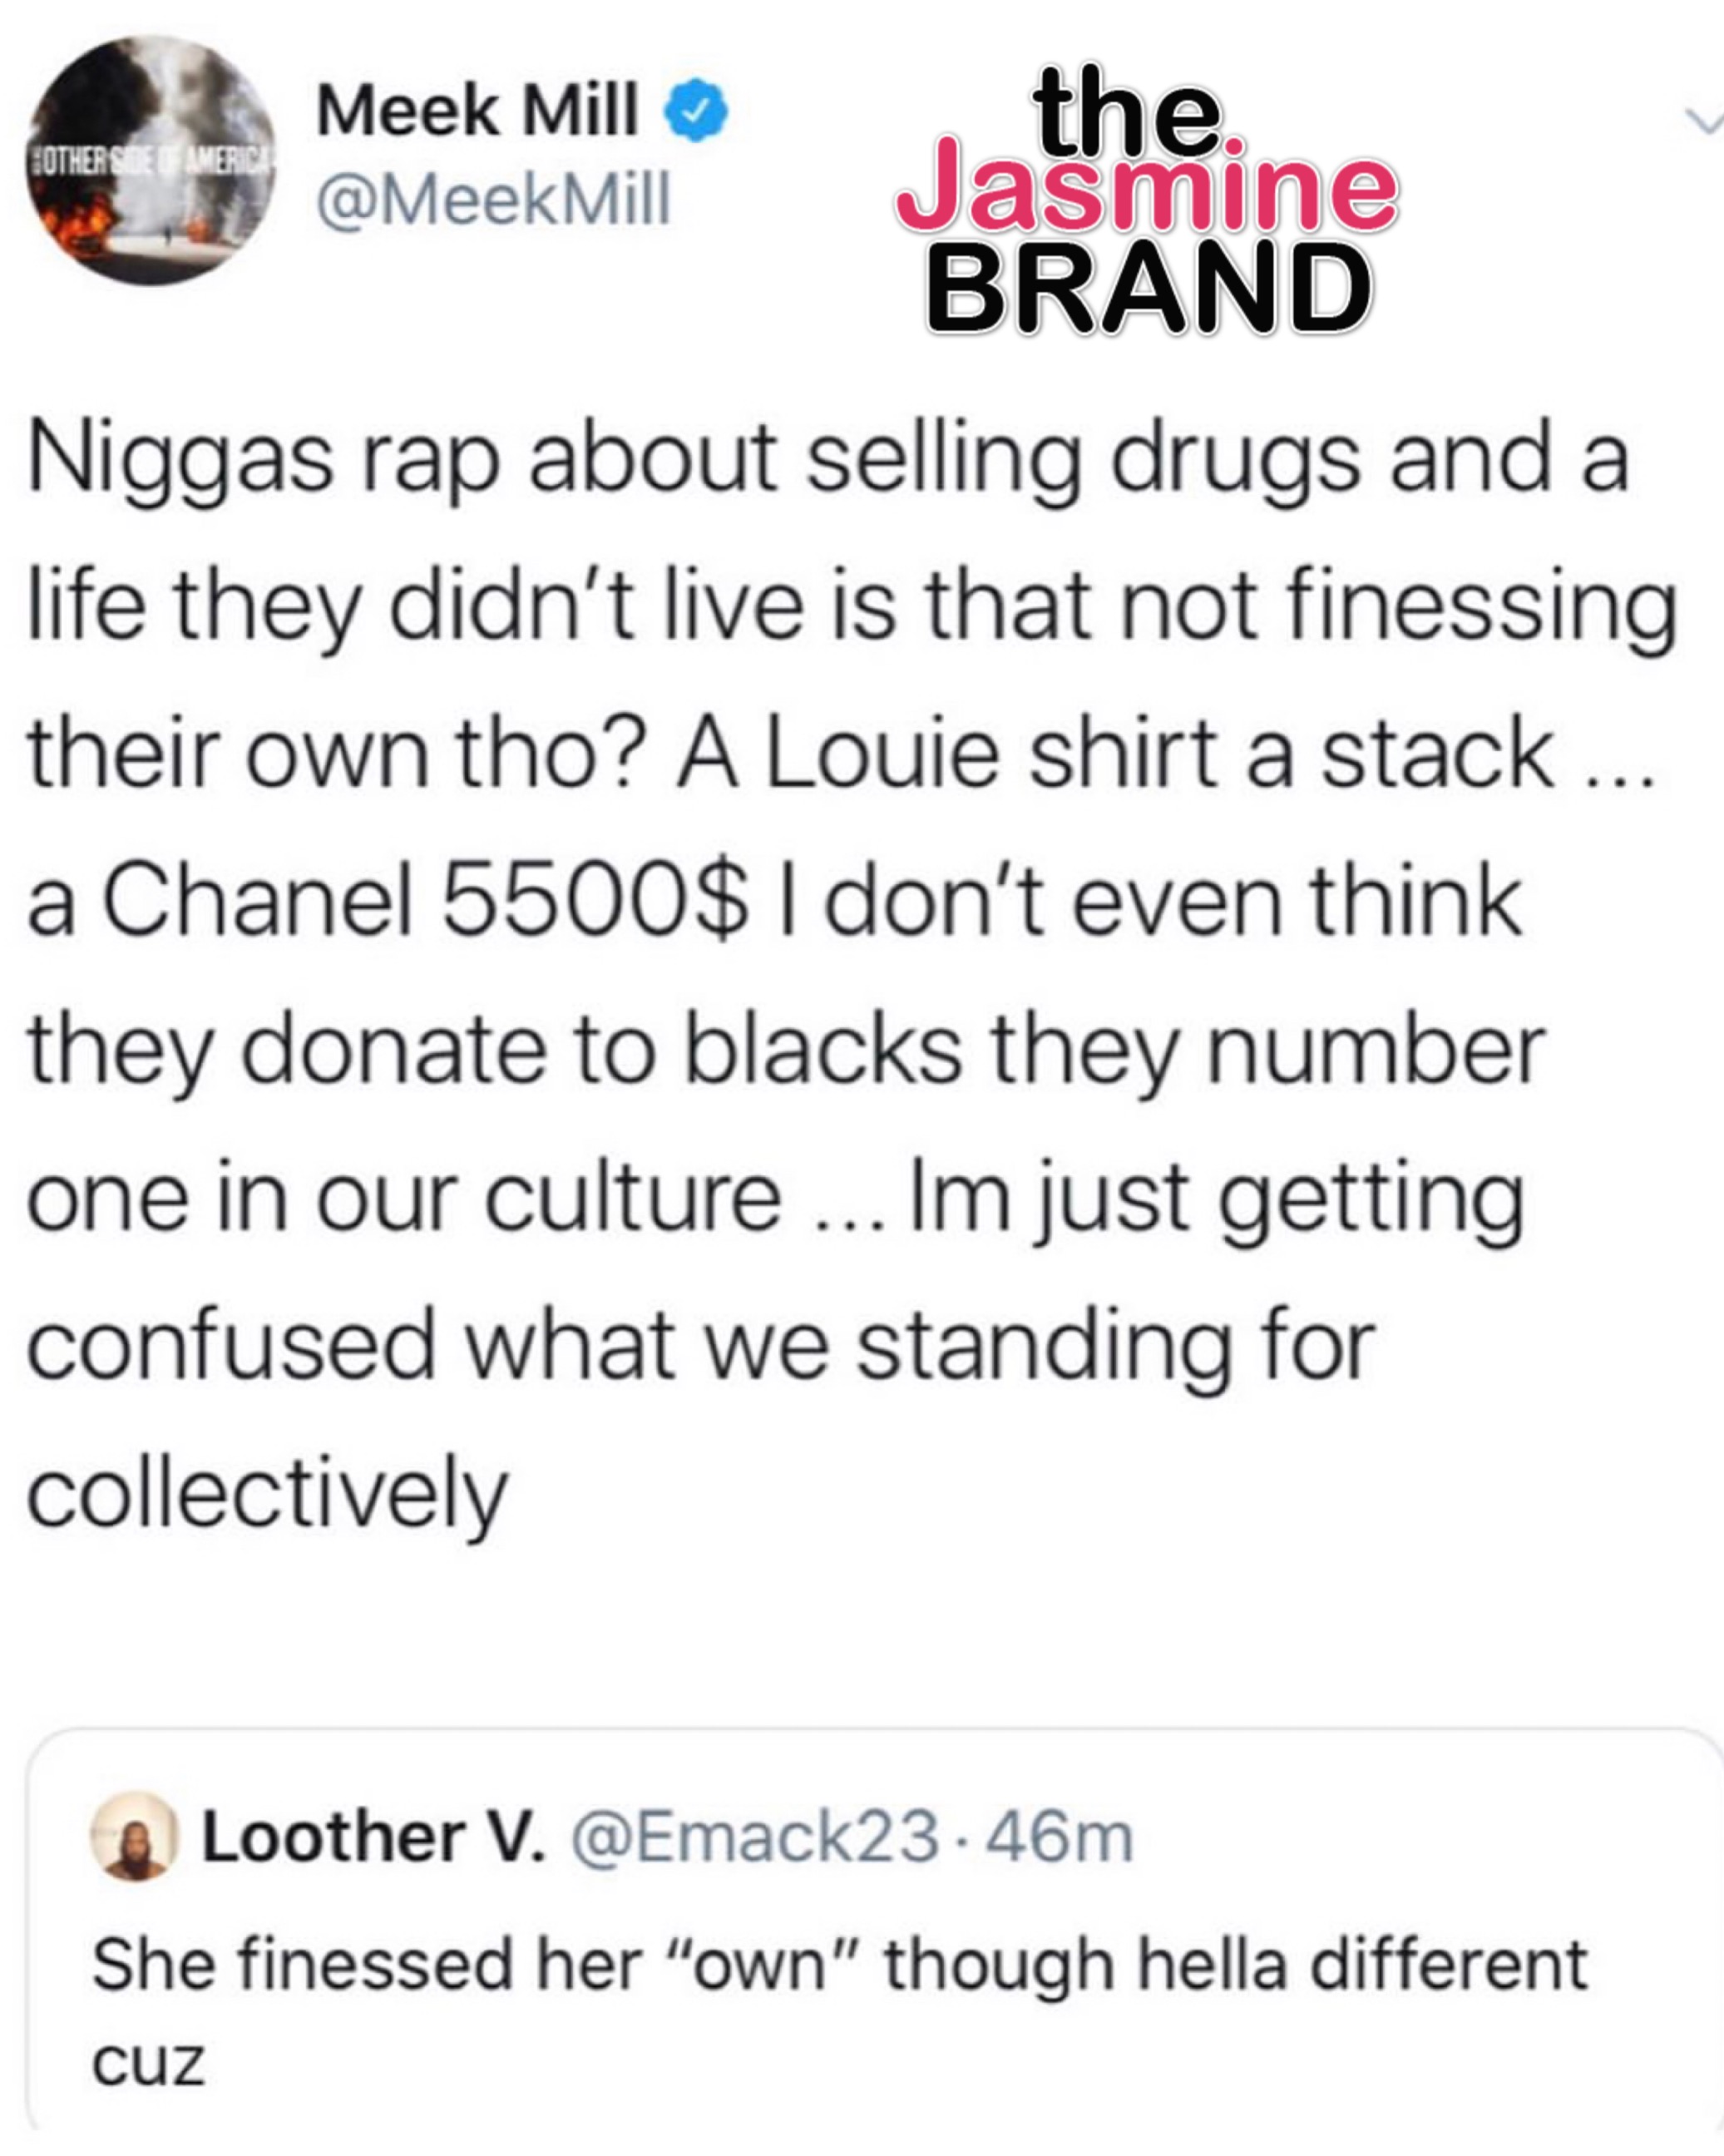Open Loother V. display name
Viewport: 1724px width, 2156px height.
point(374,1837)
